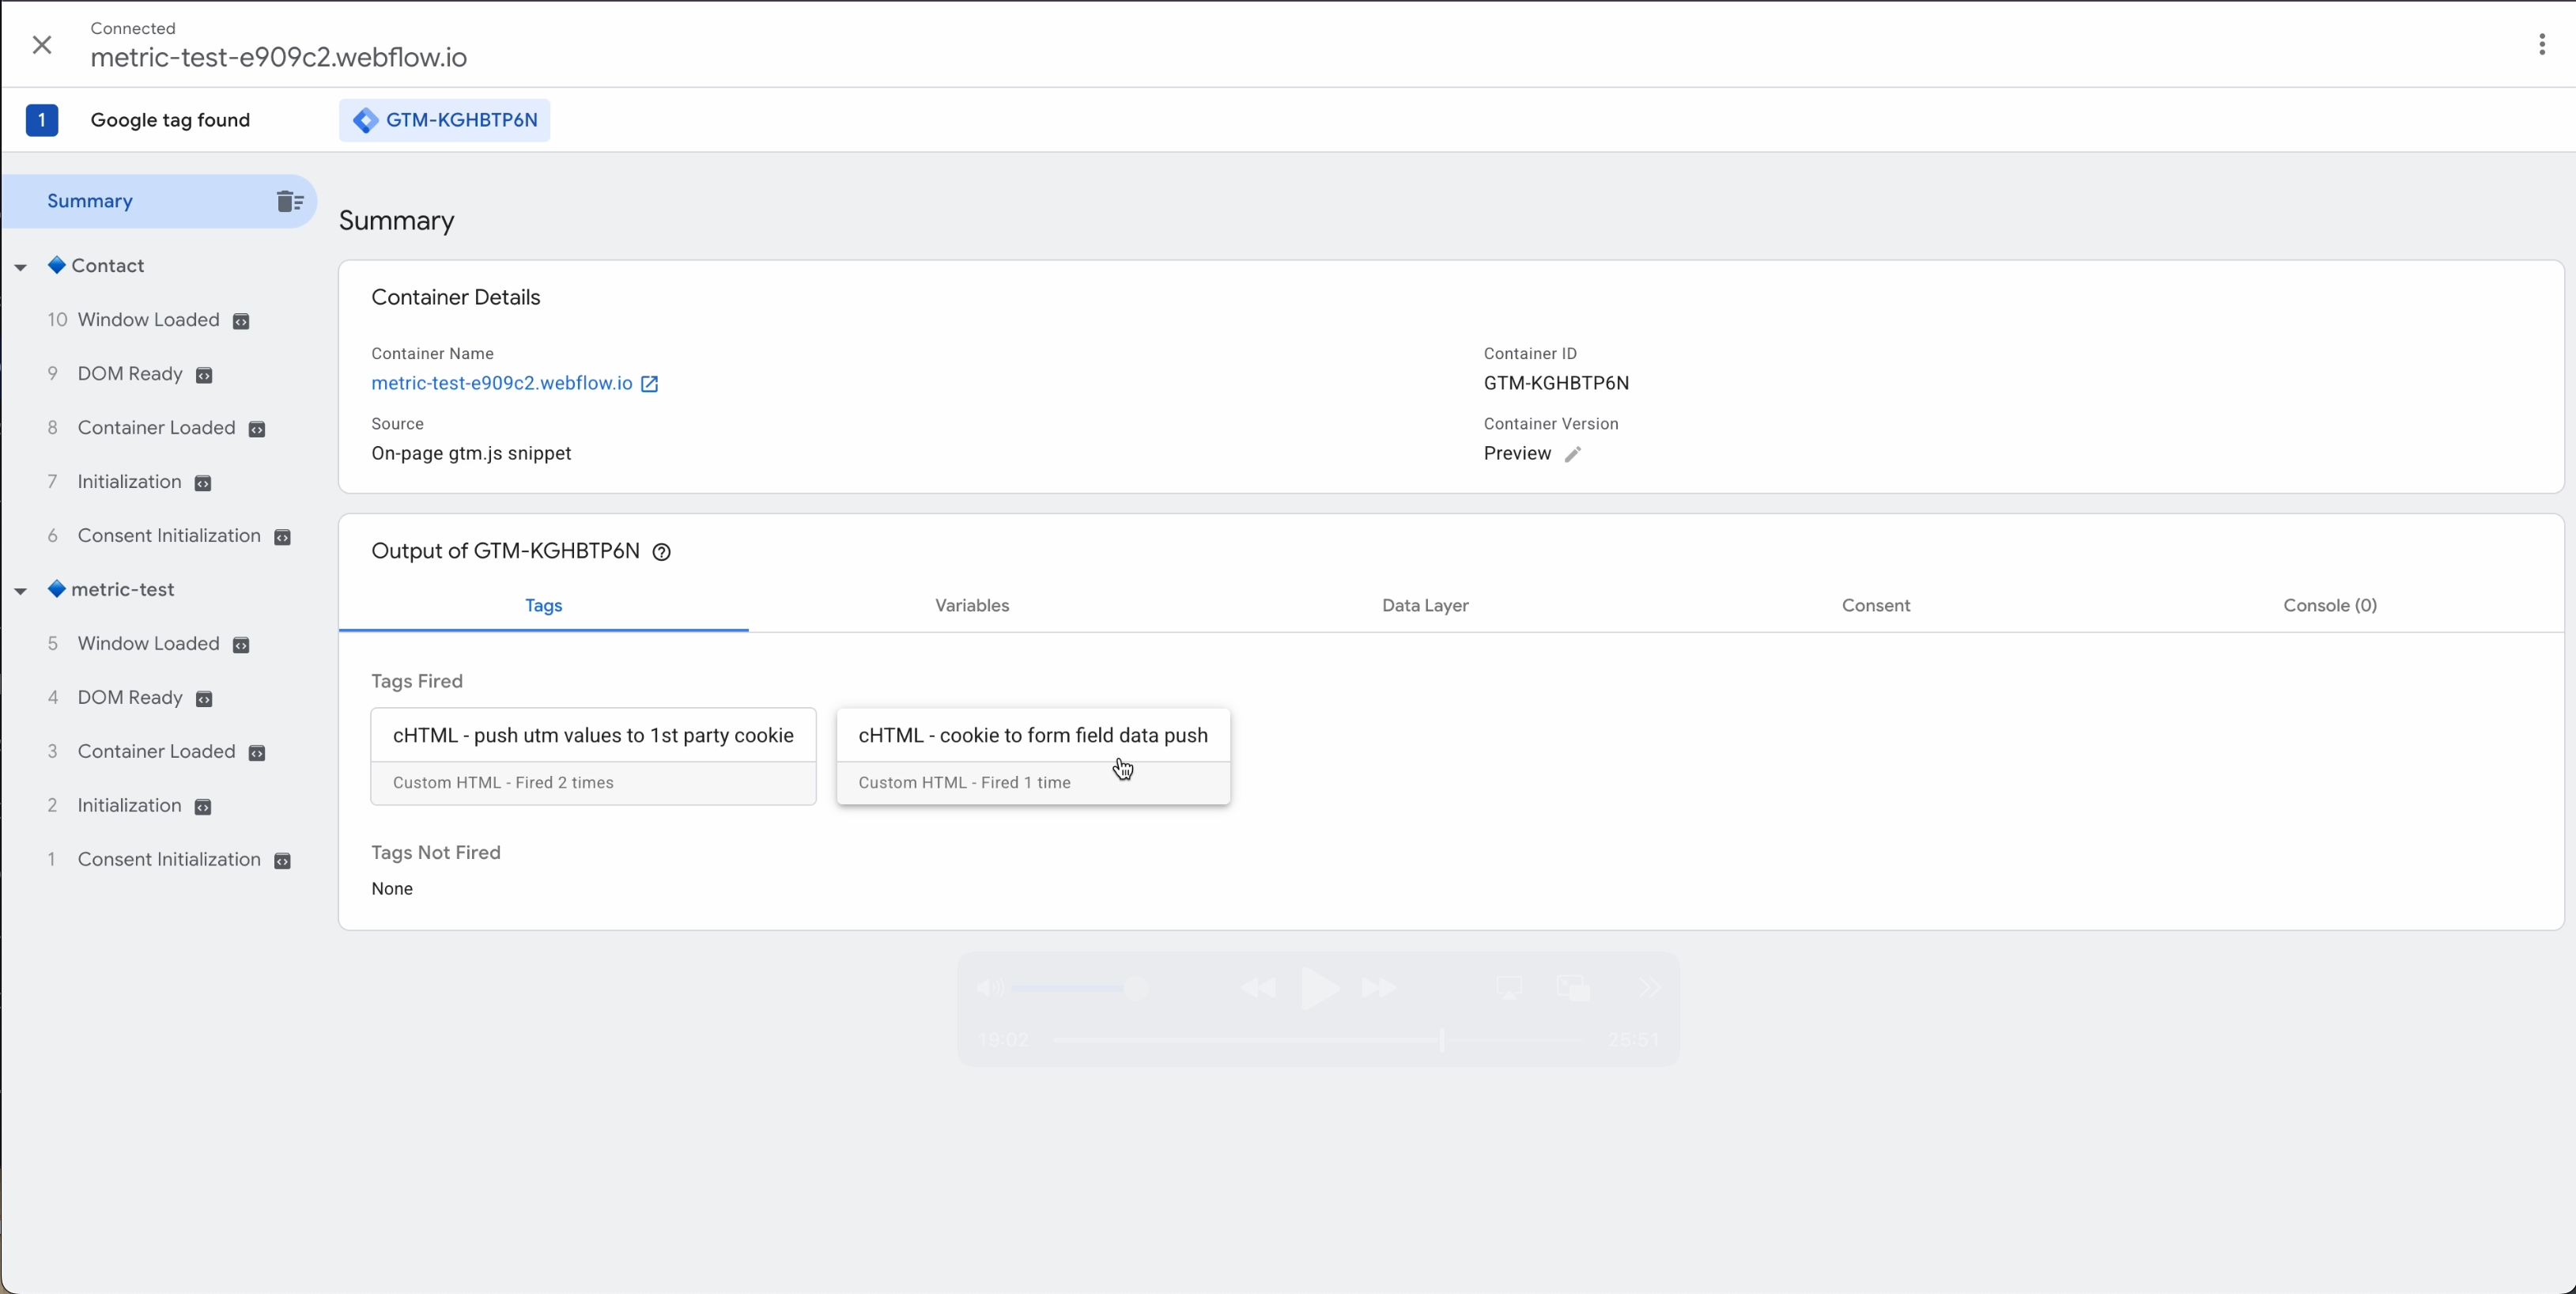Open event 3 Container Loaded
Screen dimensions: 2576x1294
pos(156,752)
